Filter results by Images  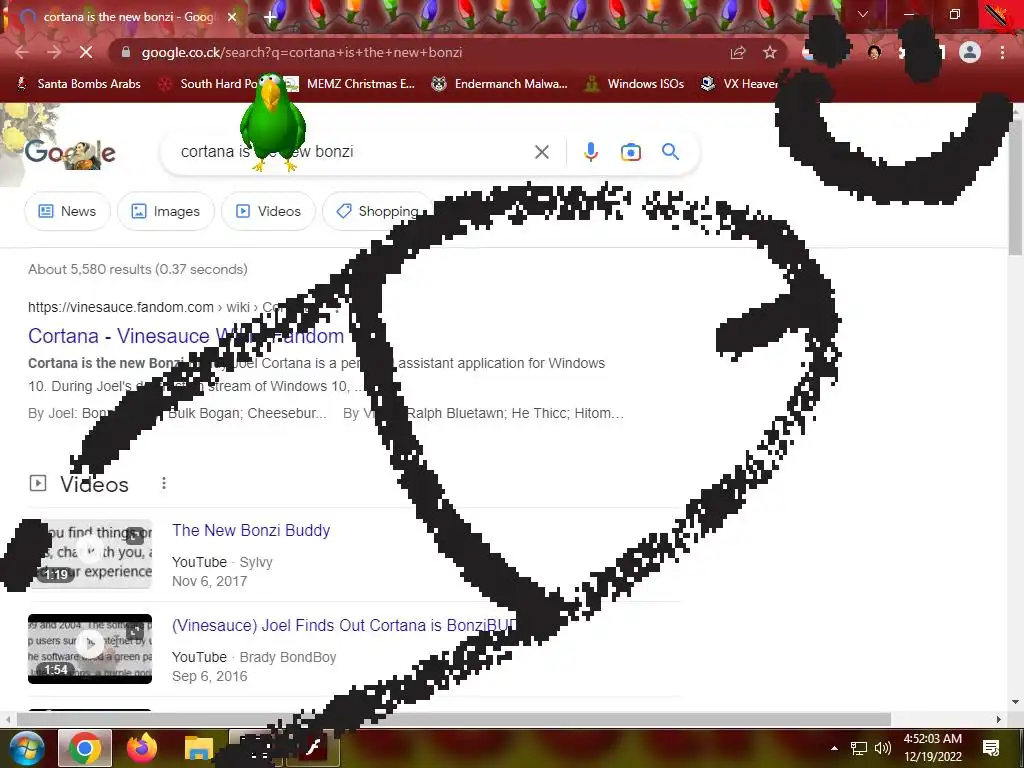(166, 211)
